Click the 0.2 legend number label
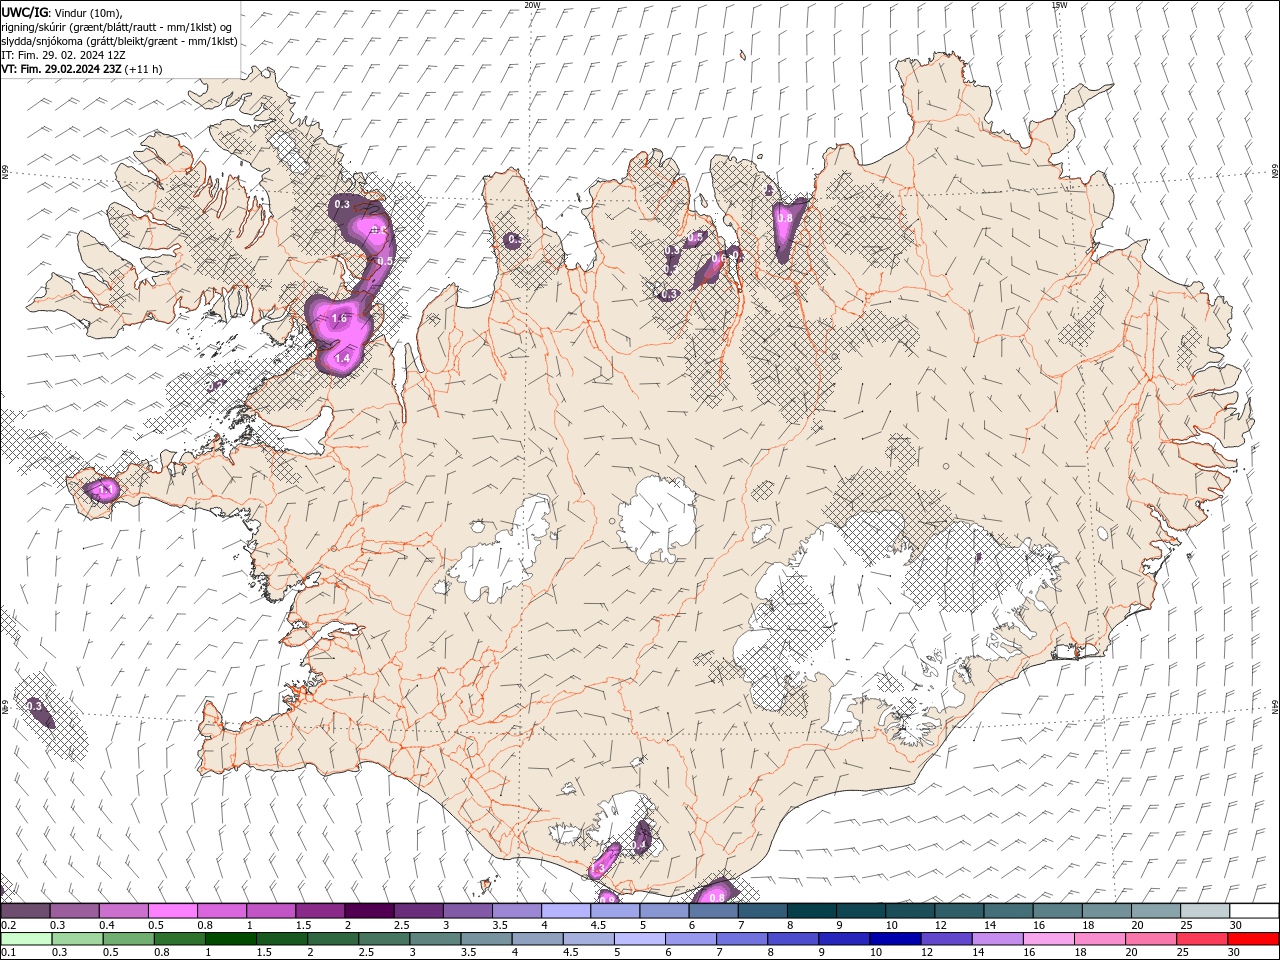The width and height of the screenshot is (1280, 960). point(7,925)
